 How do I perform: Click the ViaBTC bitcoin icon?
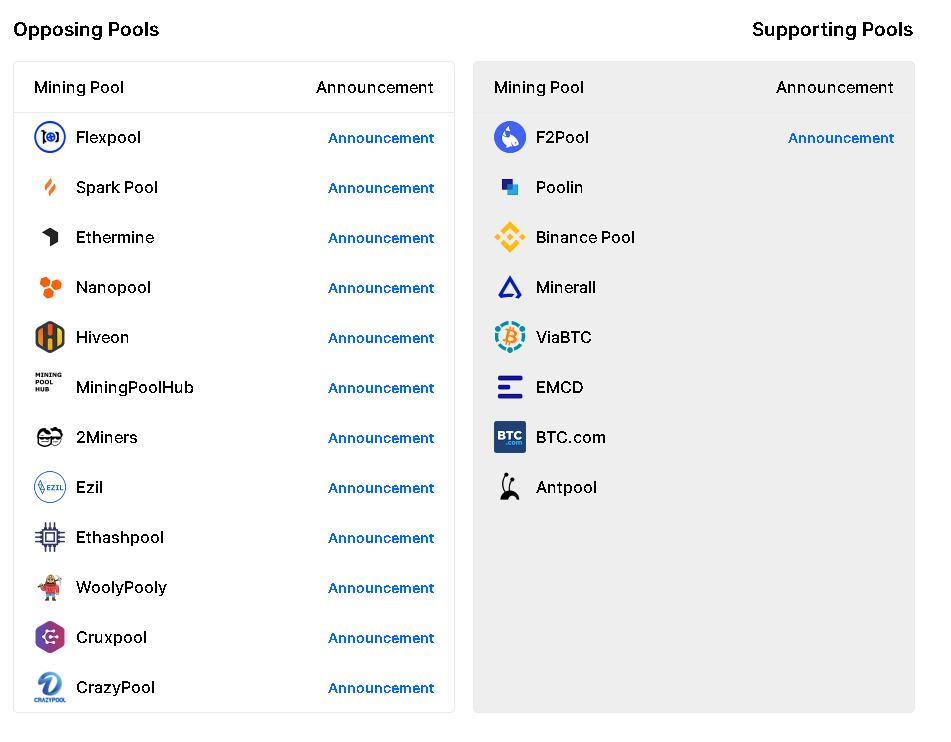pos(510,337)
